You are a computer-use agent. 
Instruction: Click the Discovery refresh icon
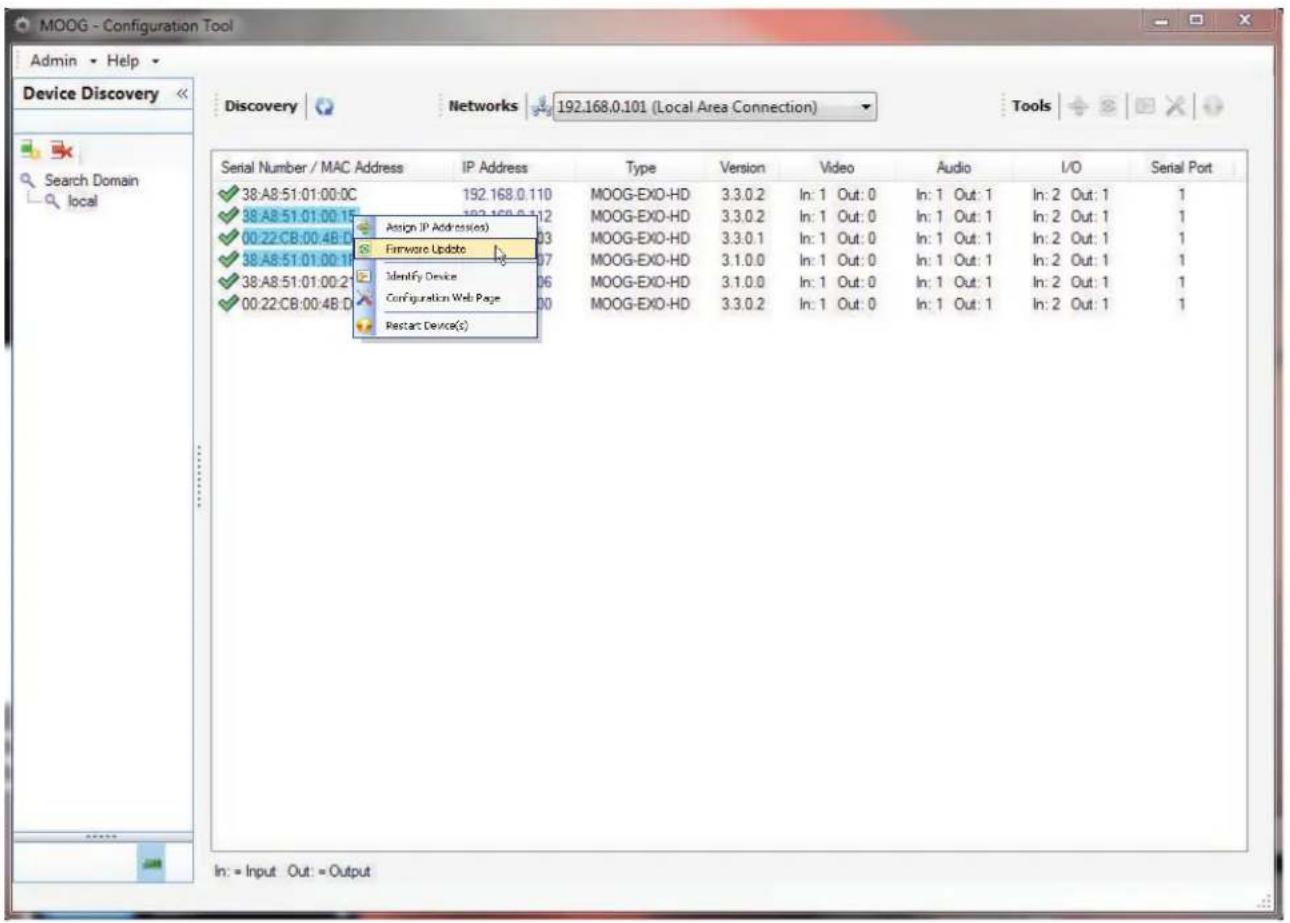(x=322, y=106)
